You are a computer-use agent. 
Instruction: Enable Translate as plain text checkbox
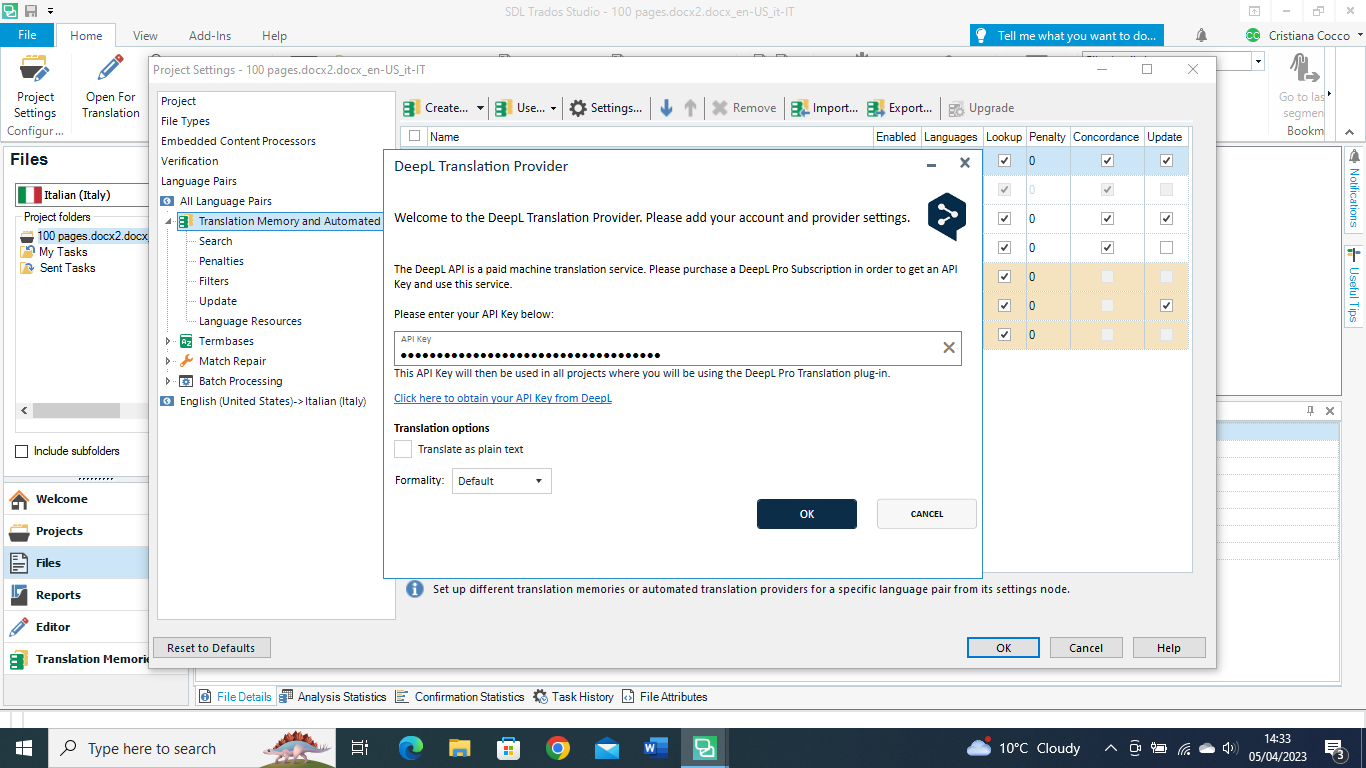pos(403,449)
